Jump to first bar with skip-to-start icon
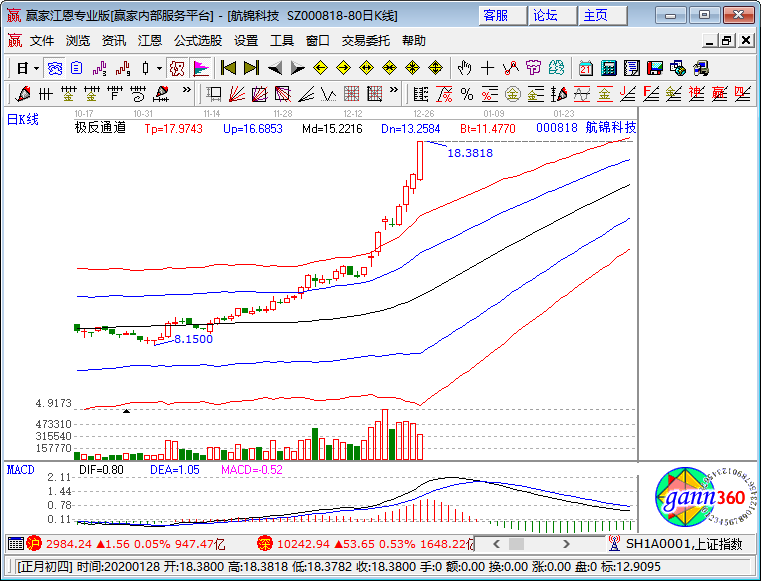The width and height of the screenshot is (761, 581). pyautogui.click(x=228, y=68)
